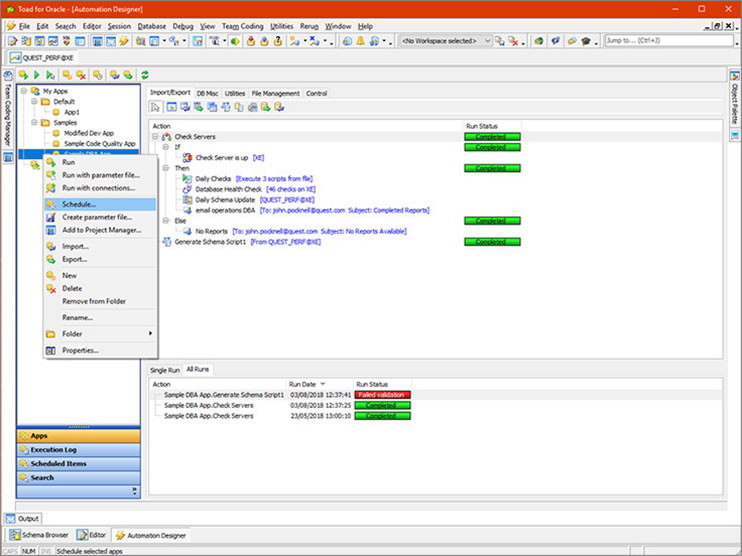This screenshot has height=556, width=742.
Task: Collapse the Check Servers action node
Action: tap(155, 137)
